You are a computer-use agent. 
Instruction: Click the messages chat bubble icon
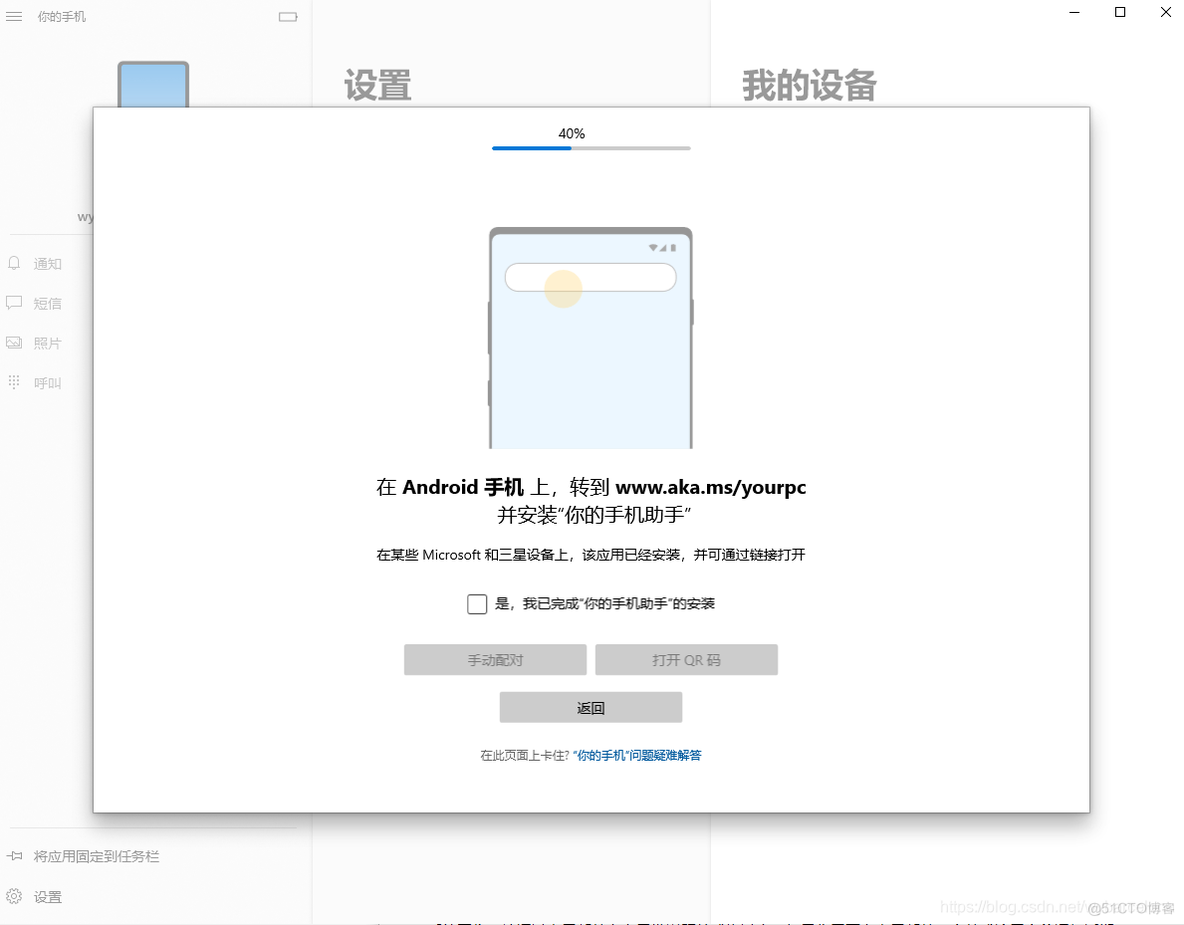tap(14, 303)
